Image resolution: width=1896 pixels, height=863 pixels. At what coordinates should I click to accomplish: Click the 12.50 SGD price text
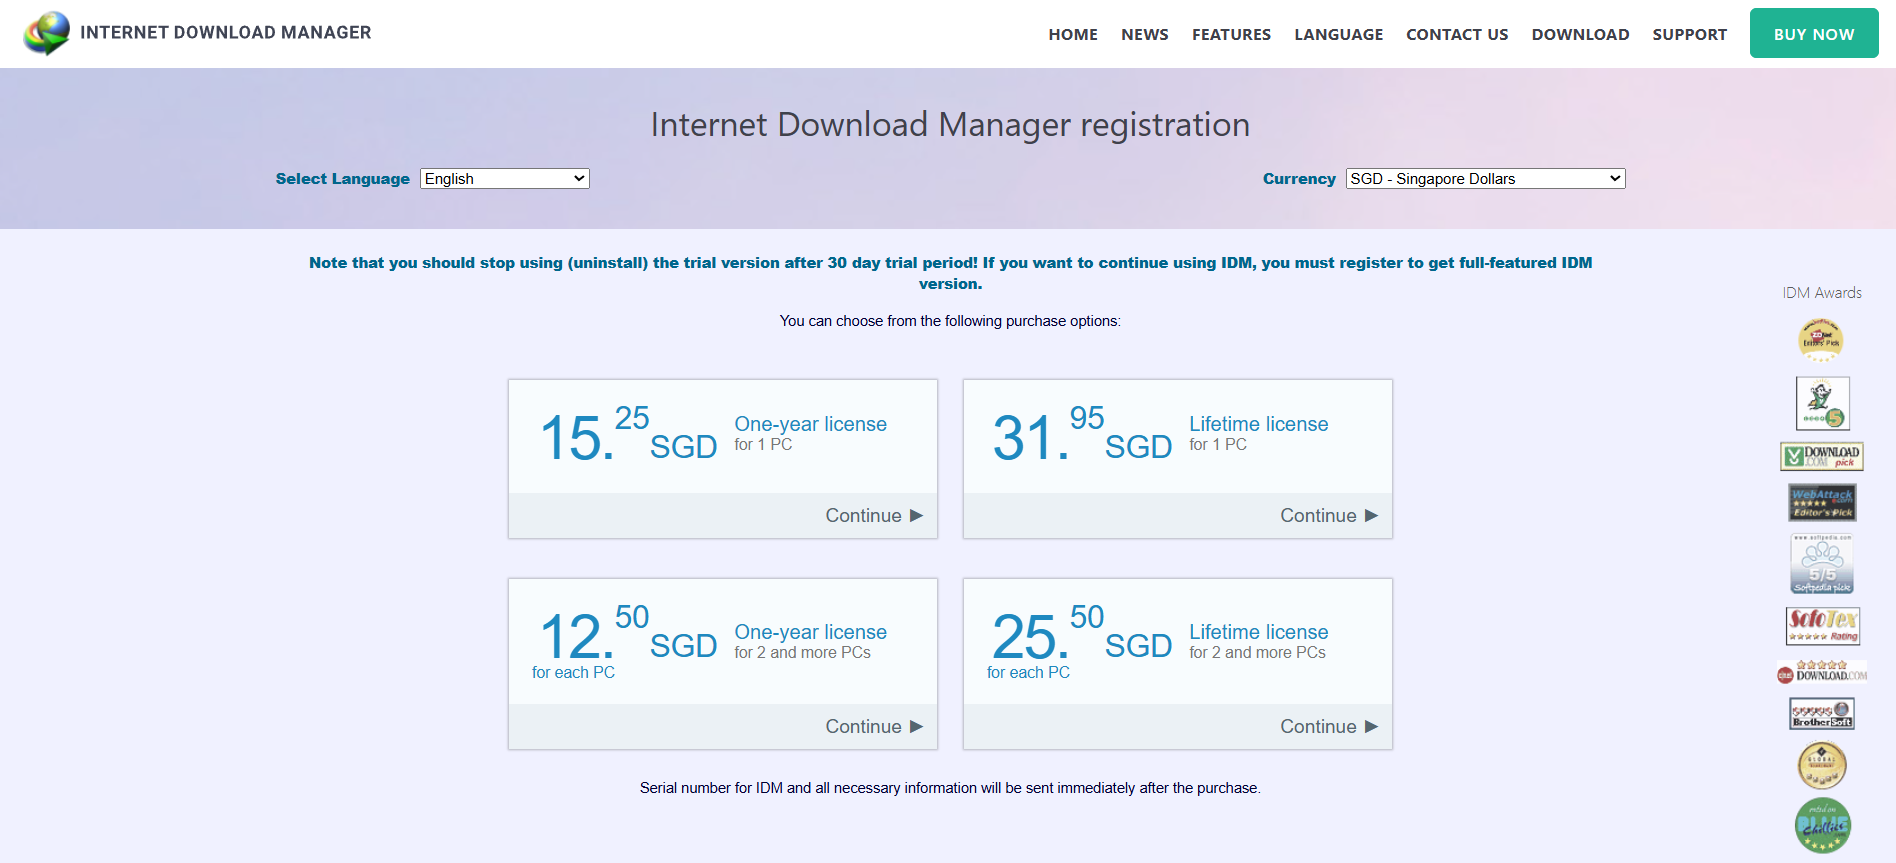pos(628,634)
